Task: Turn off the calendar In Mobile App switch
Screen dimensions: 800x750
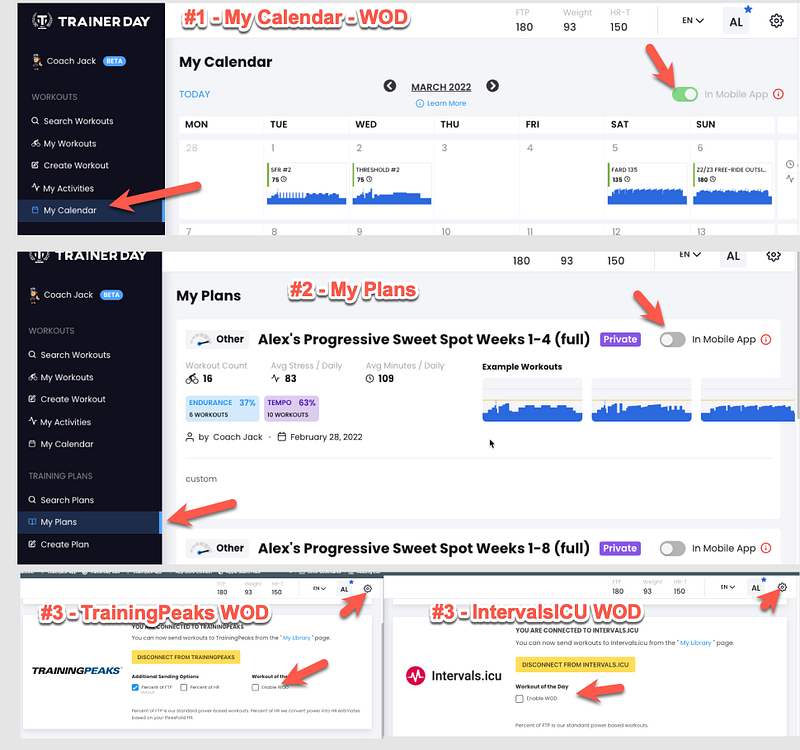Action: 685,94
